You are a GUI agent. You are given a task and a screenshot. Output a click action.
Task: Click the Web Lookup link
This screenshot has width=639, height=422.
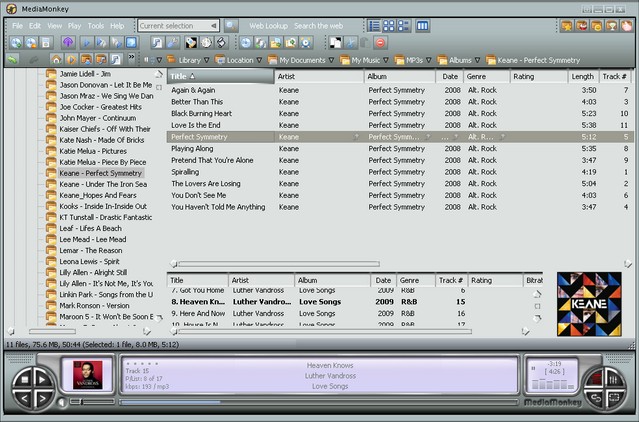pos(269,25)
